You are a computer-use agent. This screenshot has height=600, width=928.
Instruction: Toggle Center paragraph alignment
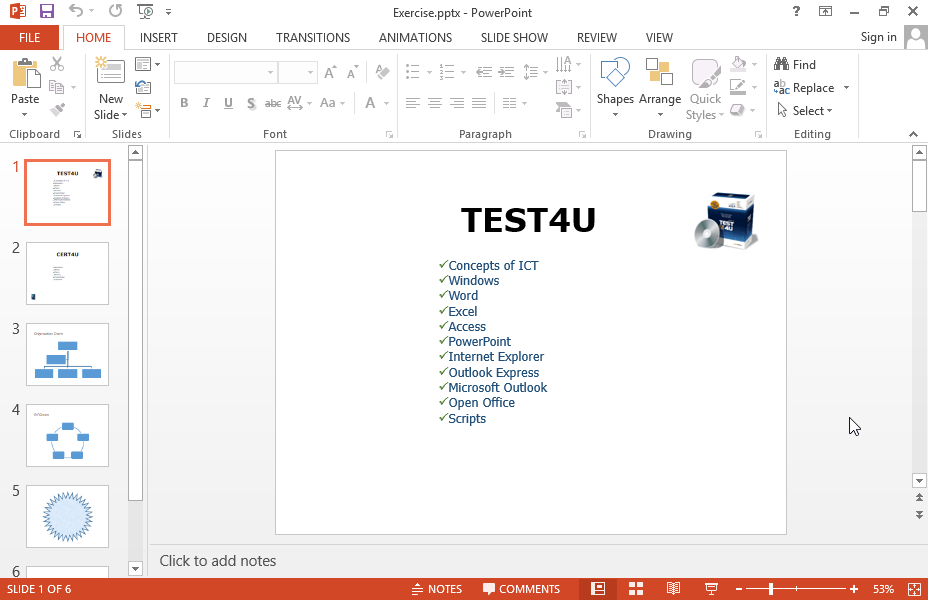pyautogui.click(x=435, y=103)
